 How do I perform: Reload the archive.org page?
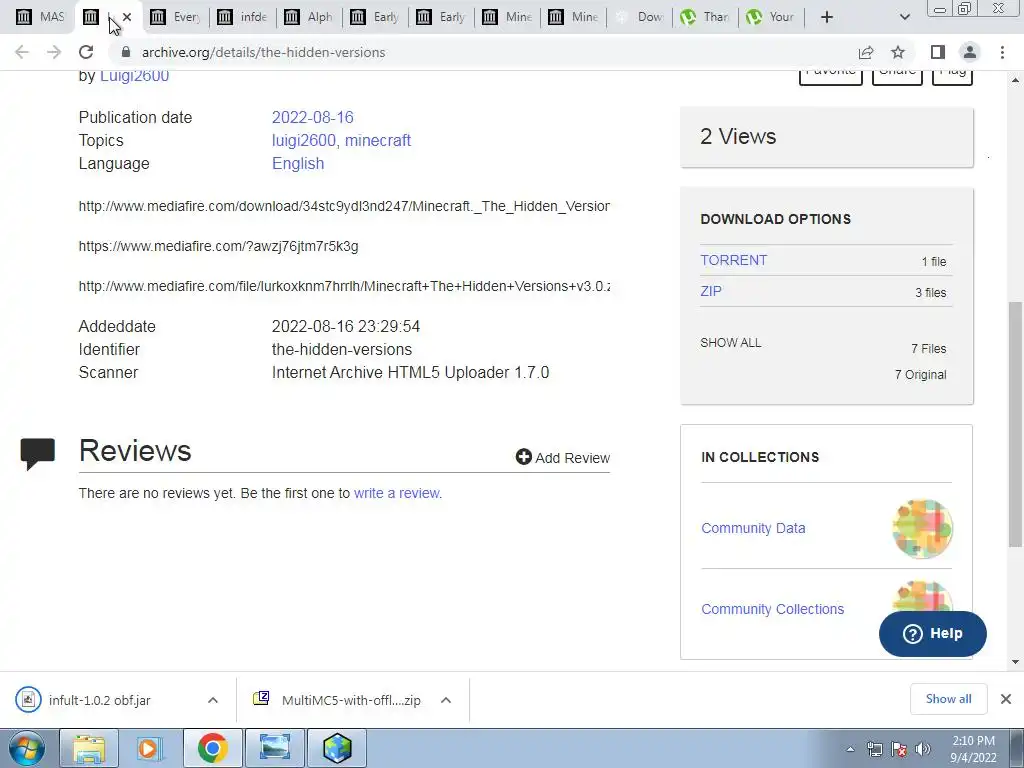86,52
